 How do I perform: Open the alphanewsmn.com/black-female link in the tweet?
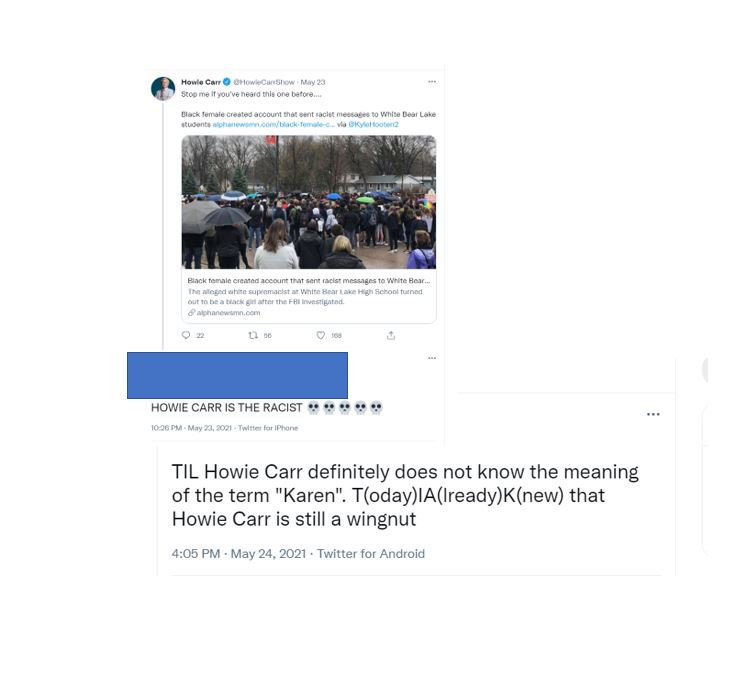click(274, 124)
